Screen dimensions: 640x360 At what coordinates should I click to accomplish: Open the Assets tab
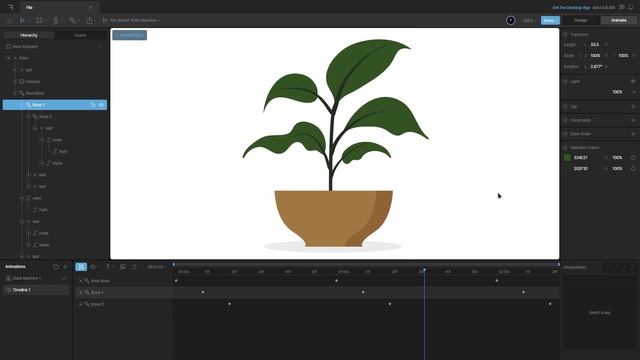pos(80,35)
